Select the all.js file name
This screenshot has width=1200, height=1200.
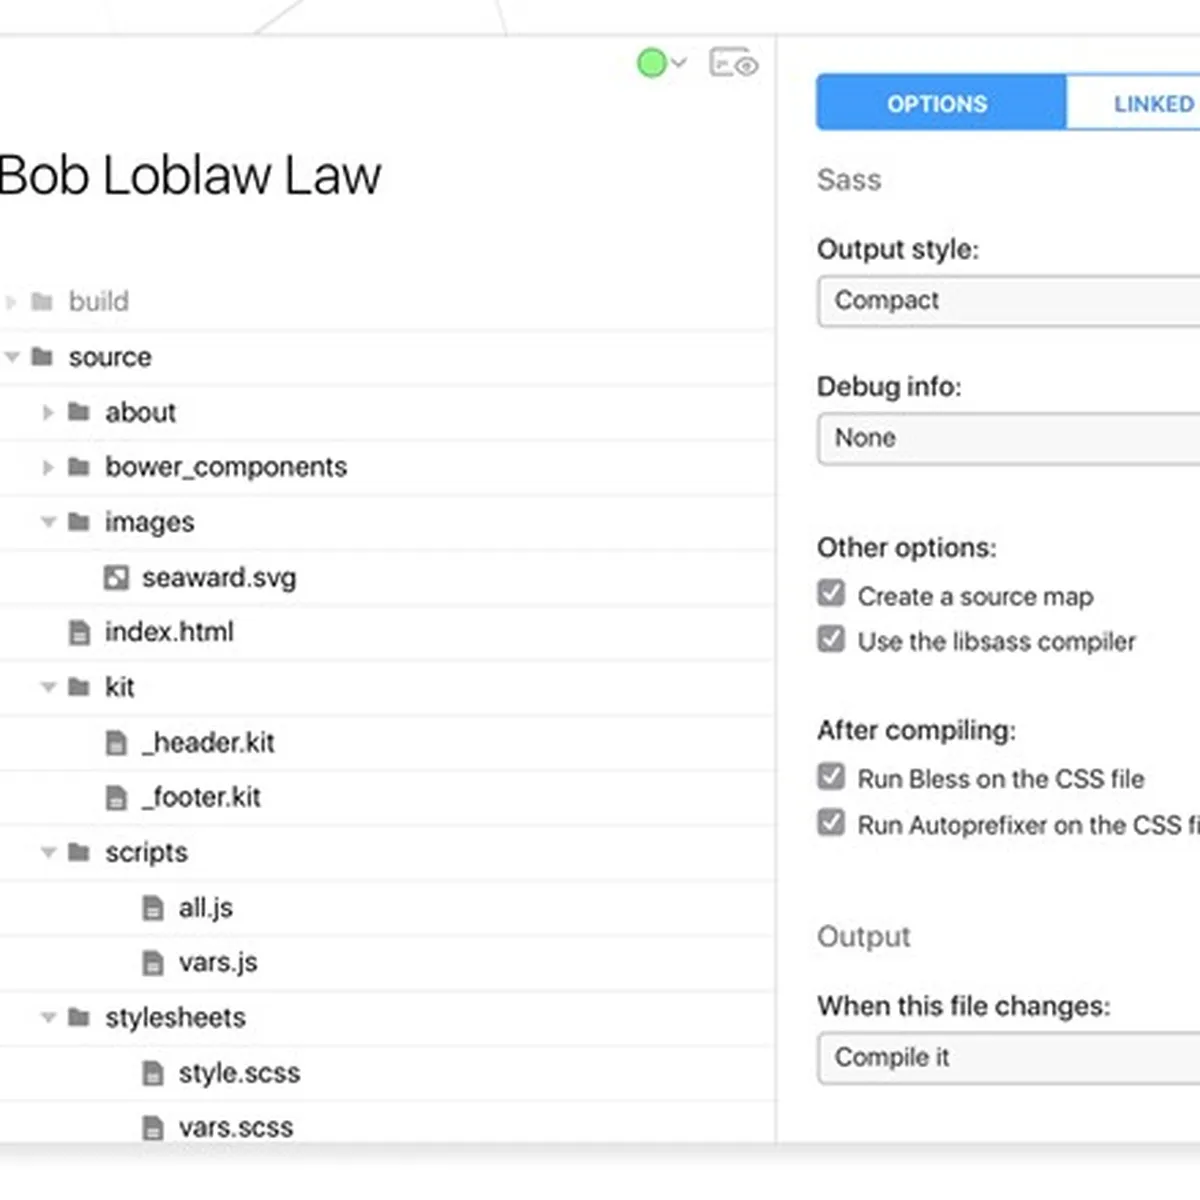point(205,908)
